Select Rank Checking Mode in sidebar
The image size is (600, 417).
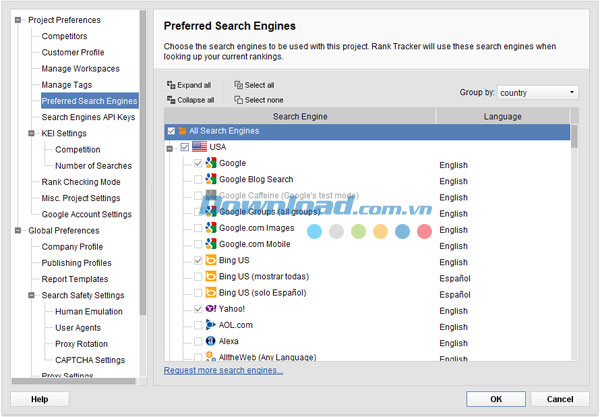tap(80, 182)
